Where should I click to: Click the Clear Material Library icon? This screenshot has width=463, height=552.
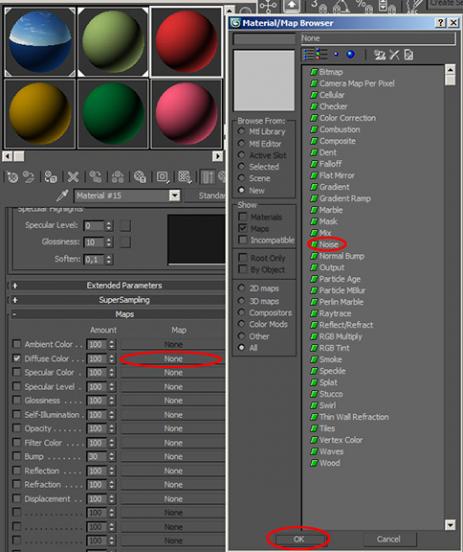409,55
